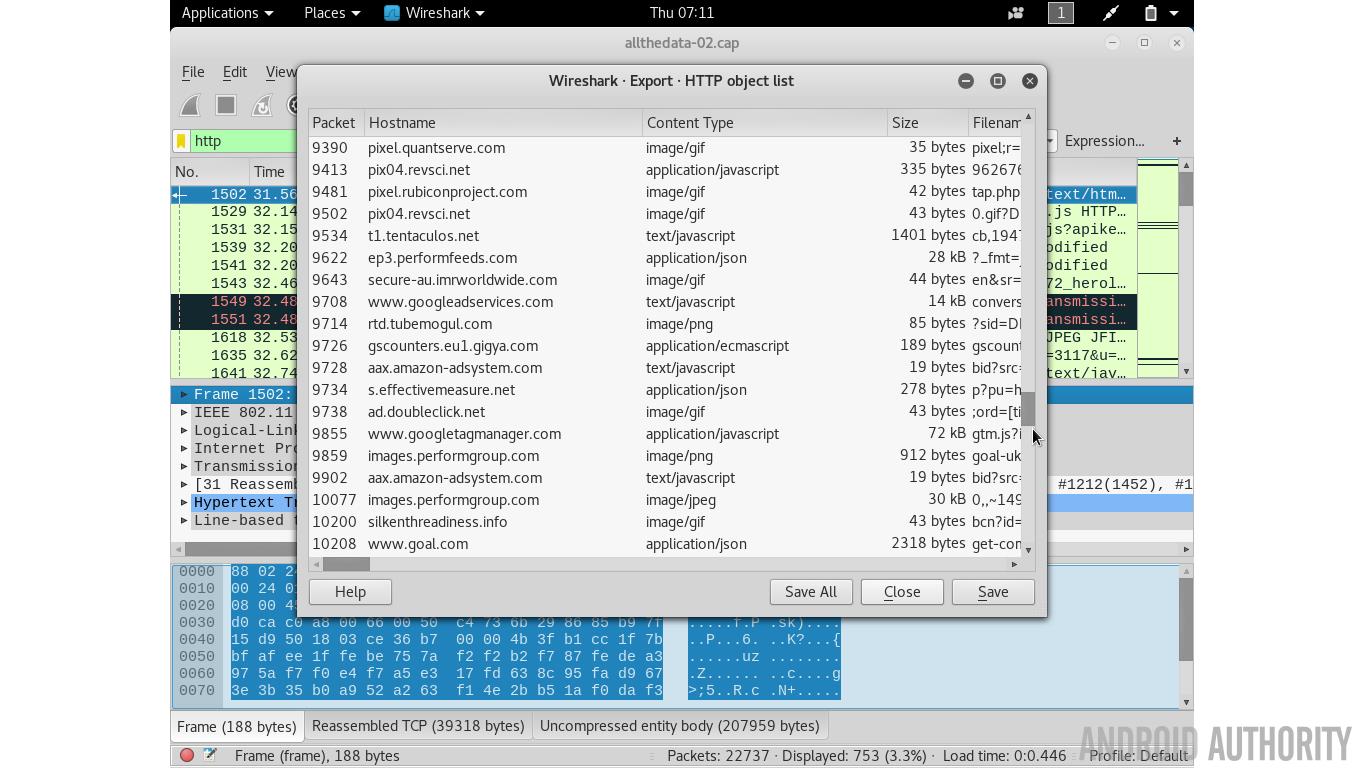Viewport: 1365px width, 768px height.
Task: Expand the Logical-Link Control tree row
Action: point(184,430)
